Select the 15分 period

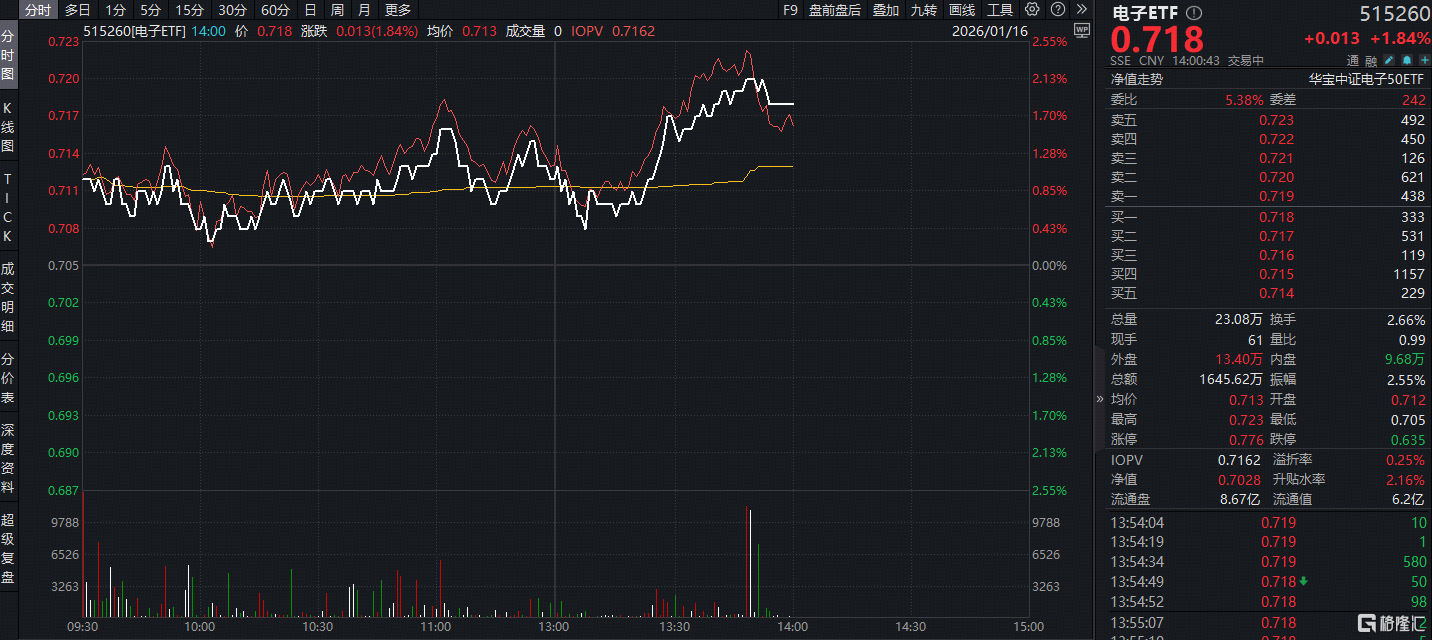189,10
